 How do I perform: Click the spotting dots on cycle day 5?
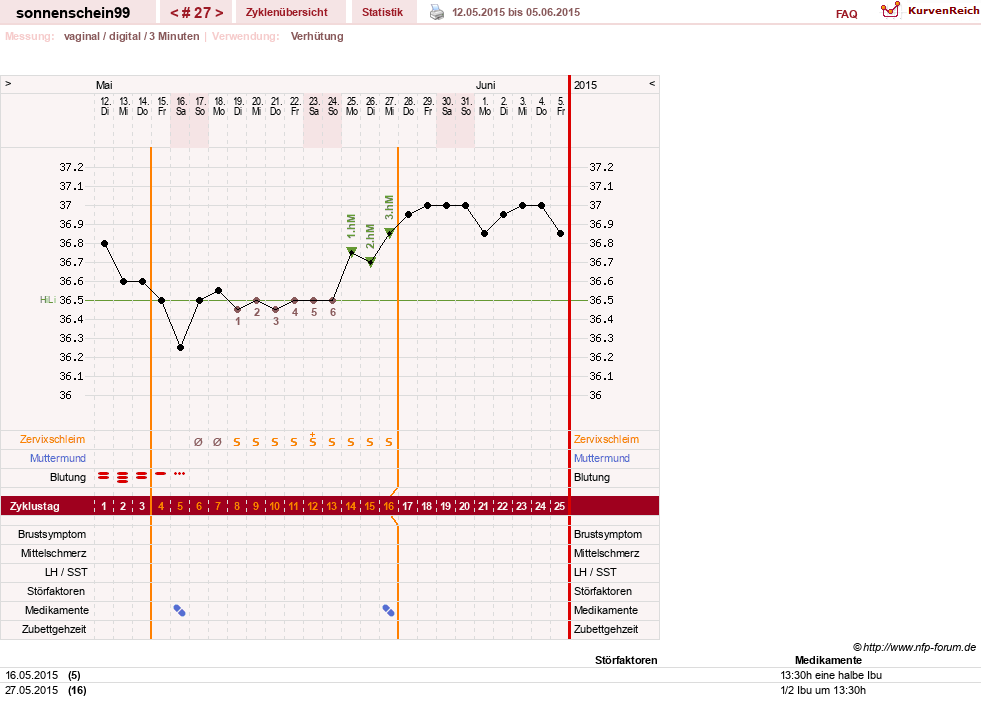tap(180, 474)
